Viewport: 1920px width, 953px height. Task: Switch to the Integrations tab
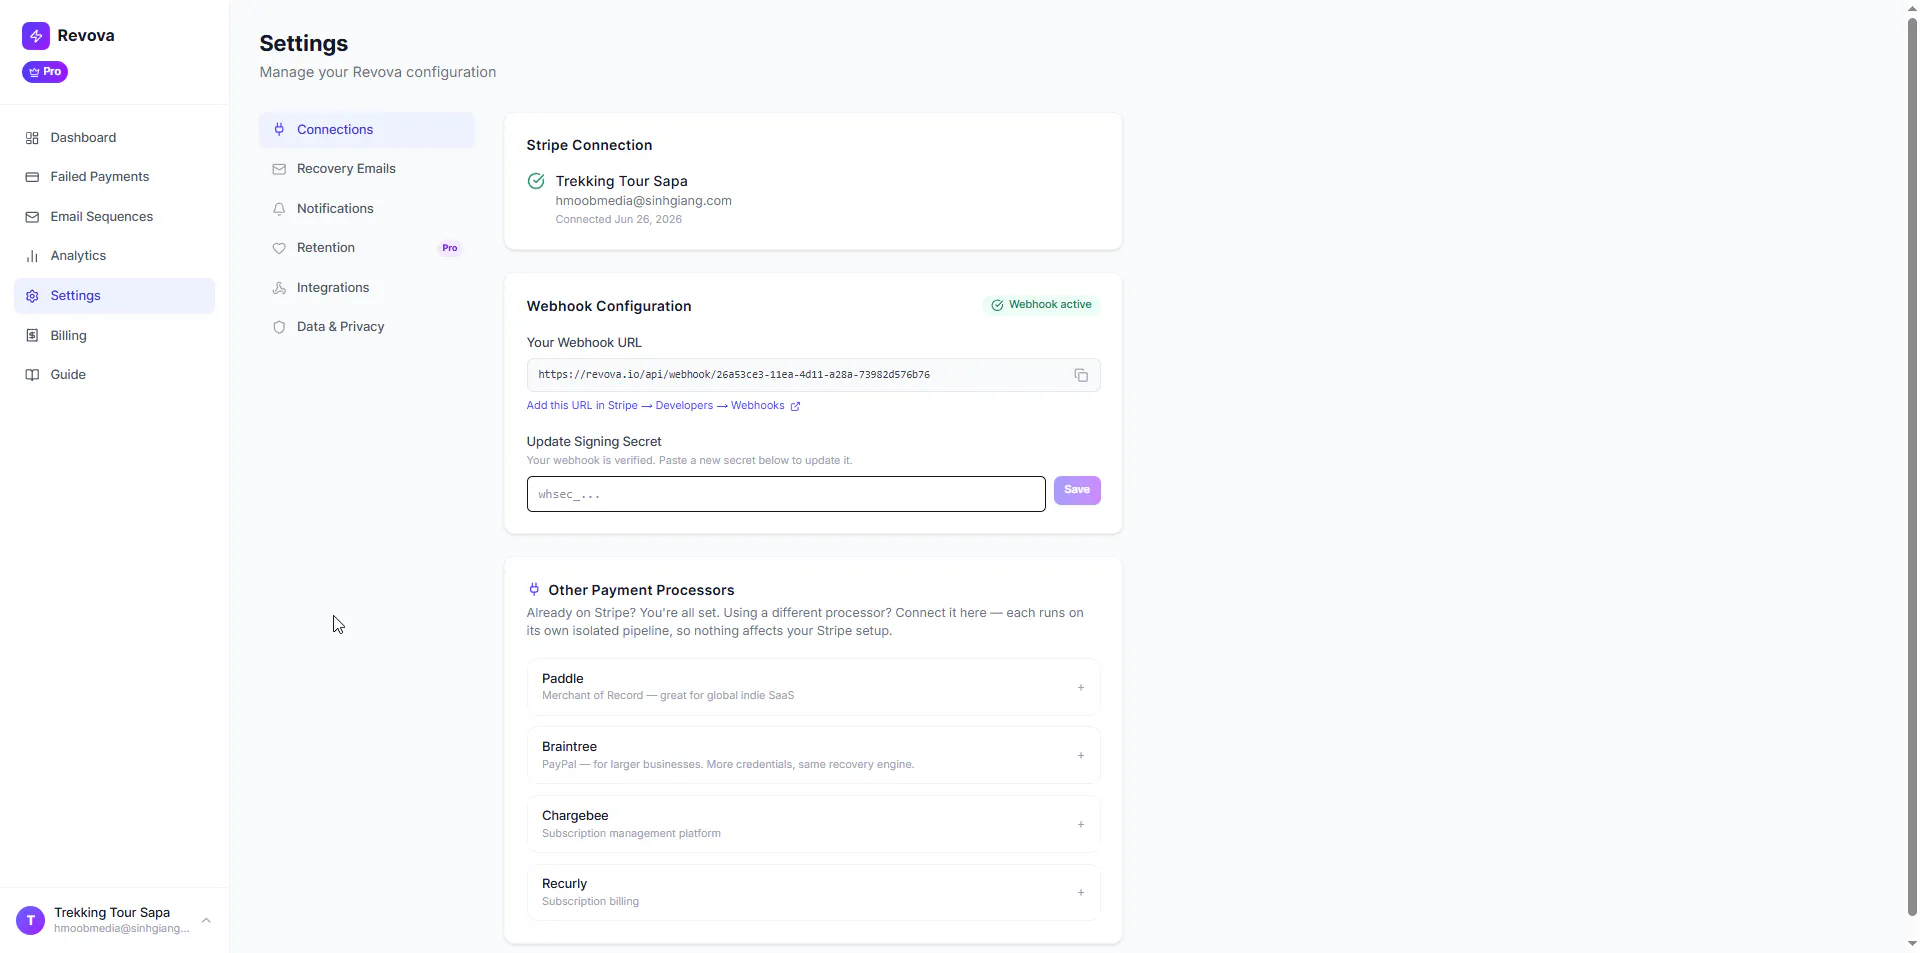point(367,288)
